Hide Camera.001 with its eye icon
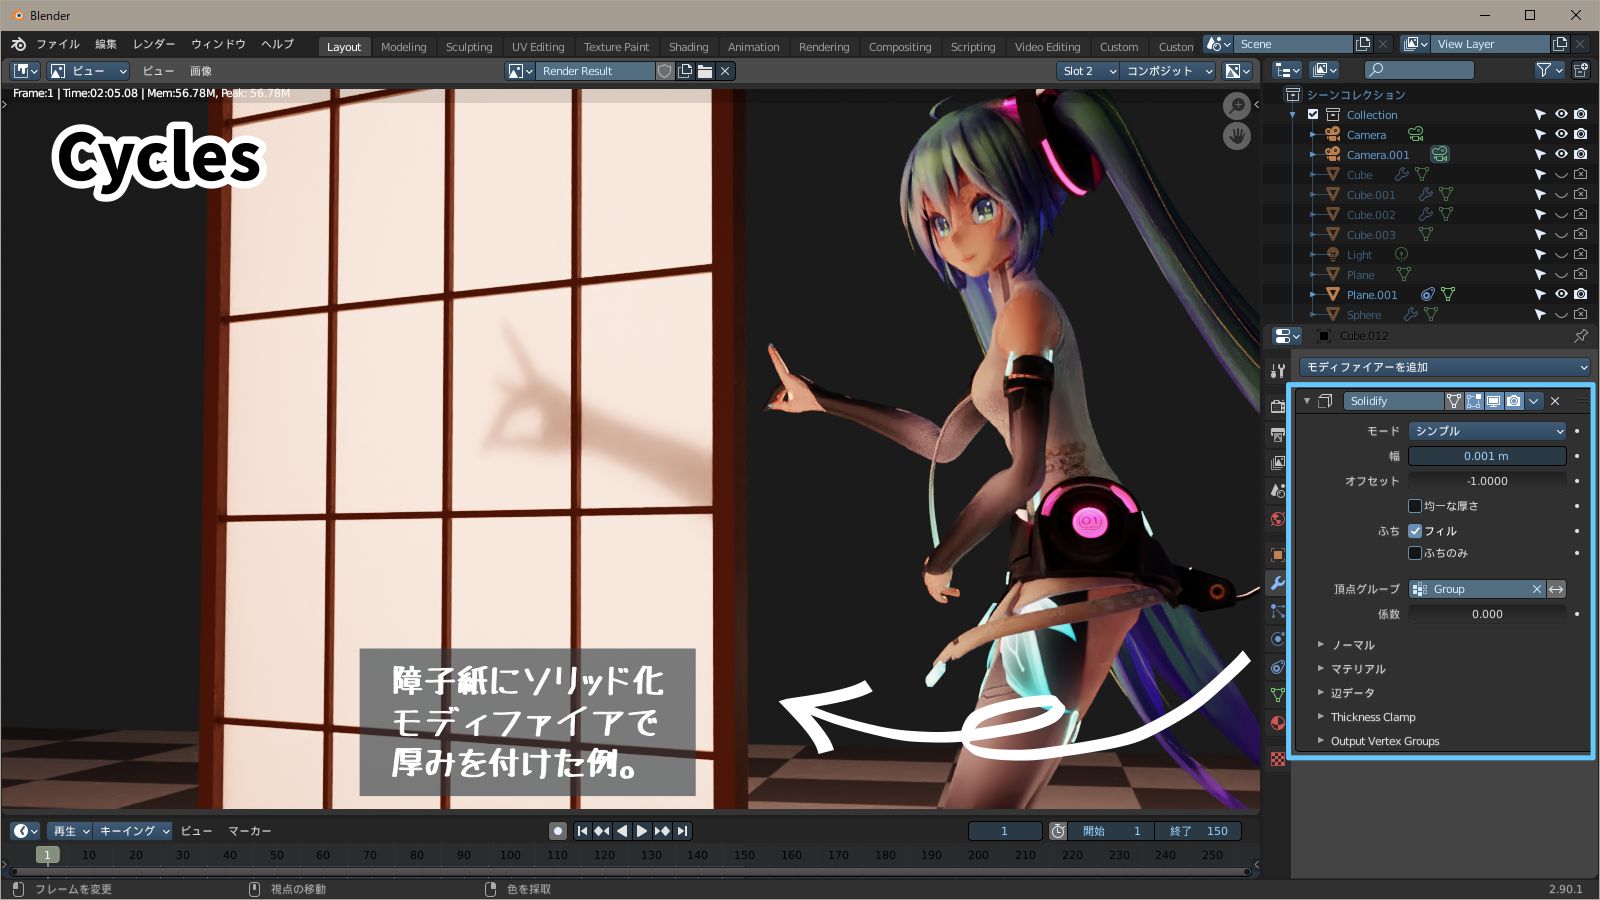This screenshot has width=1600, height=900. click(x=1561, y=154)
